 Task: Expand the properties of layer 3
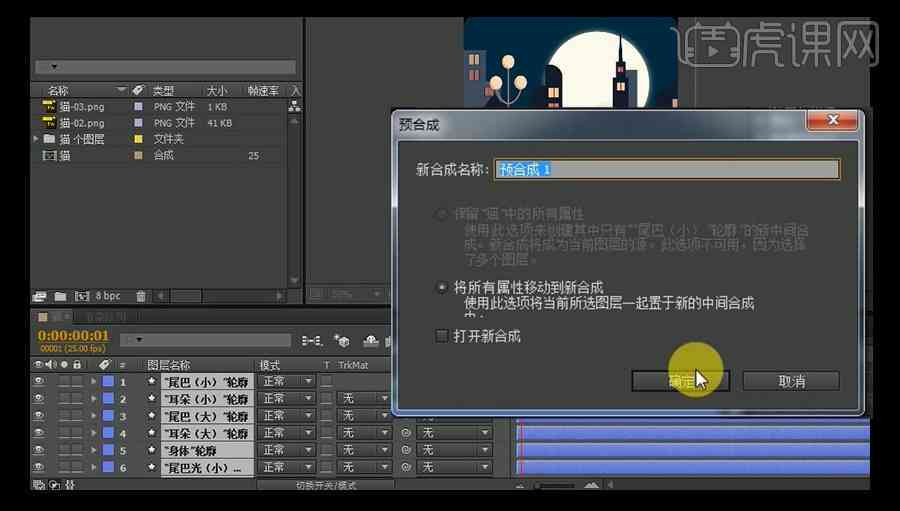pyautogui.click(x=93, y=416)
